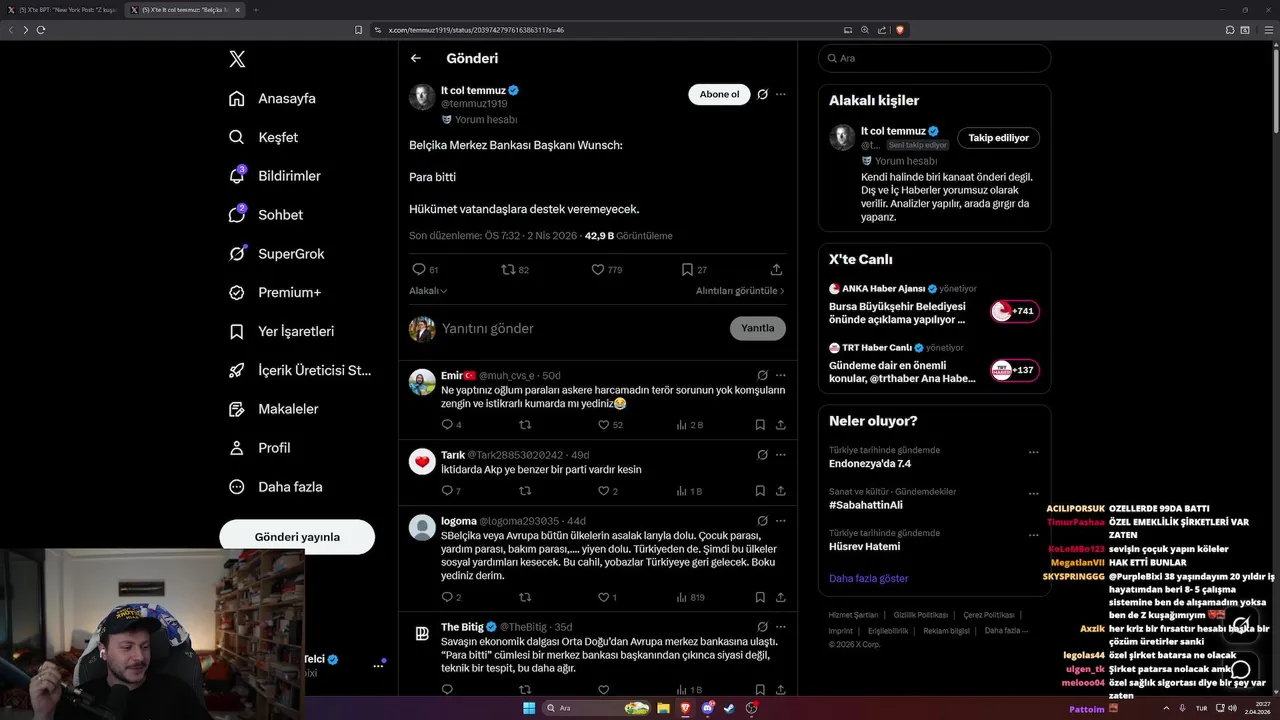Open Anasayfa from sidebar
Screen dimensions: 1280x720
(x=272, y=98)
